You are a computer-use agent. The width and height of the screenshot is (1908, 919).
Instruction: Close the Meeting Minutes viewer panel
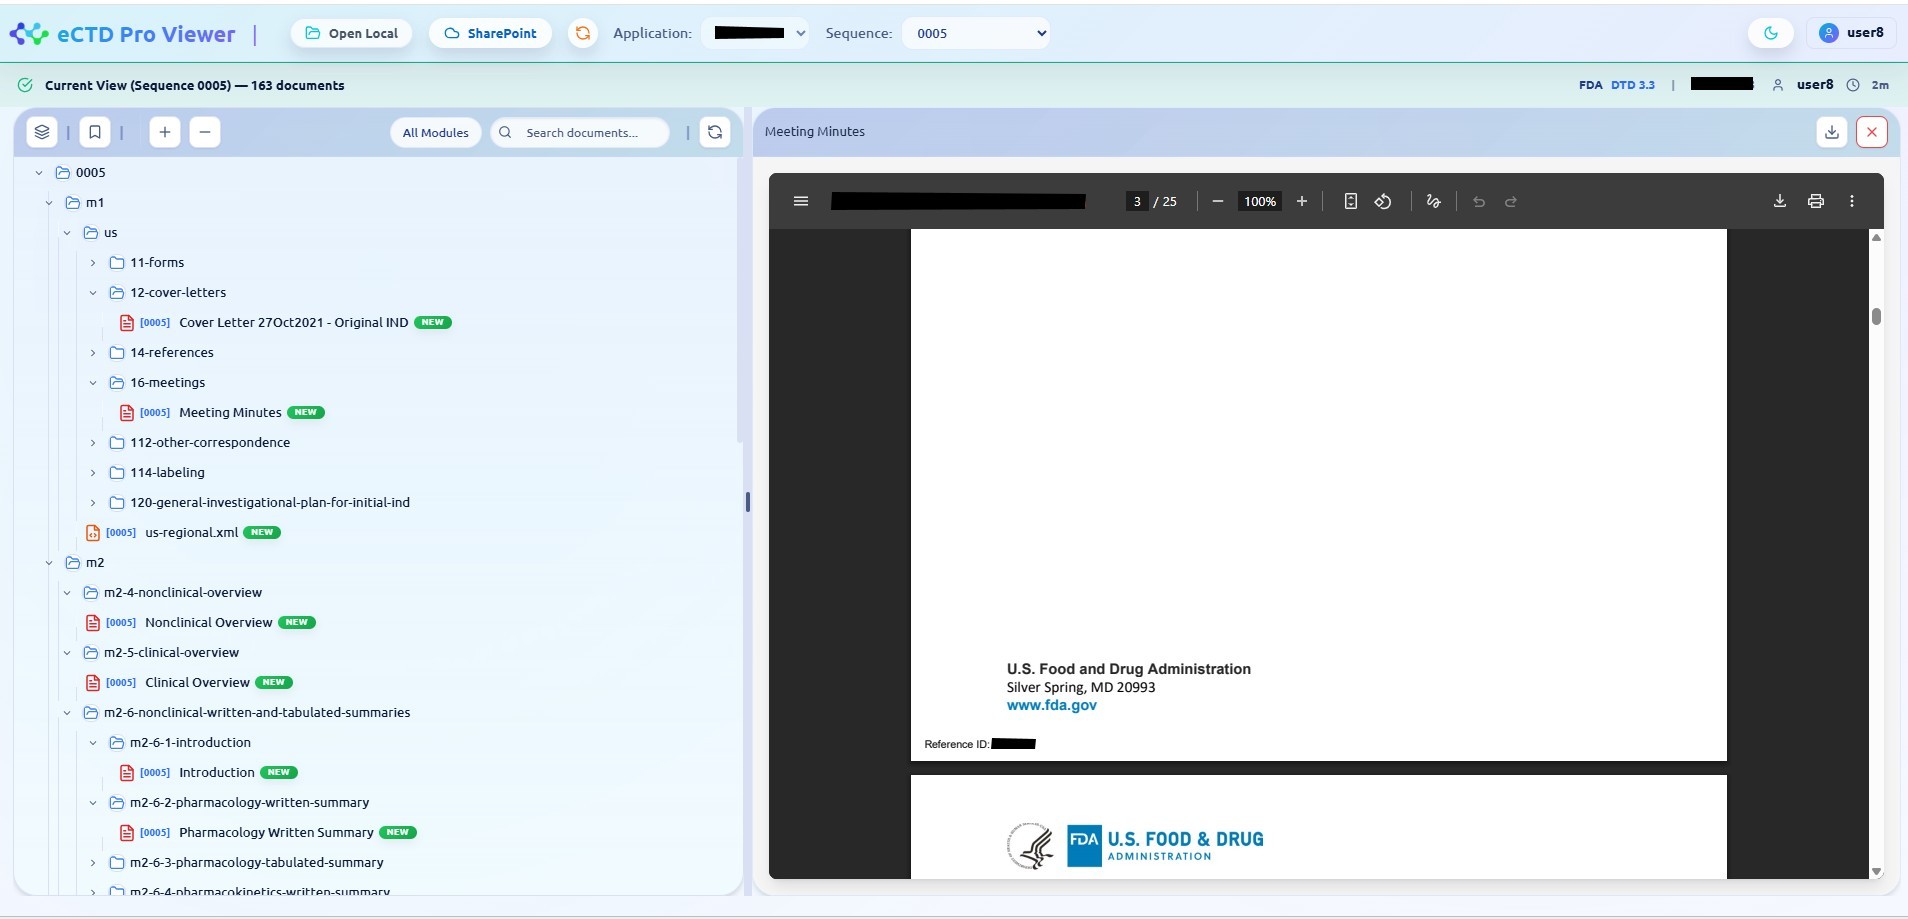click(1872, 132)
